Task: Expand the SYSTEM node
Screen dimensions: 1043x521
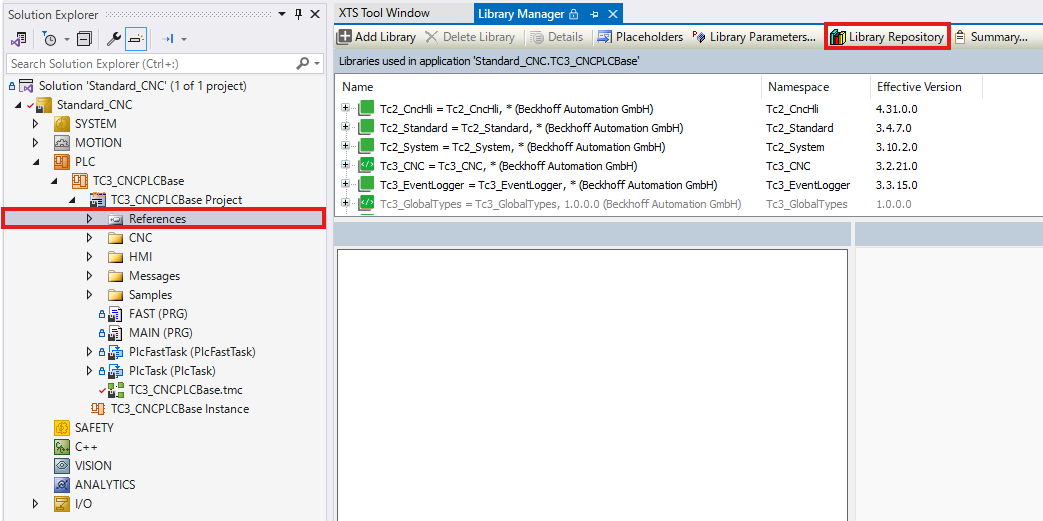Action: pos(36,124)
